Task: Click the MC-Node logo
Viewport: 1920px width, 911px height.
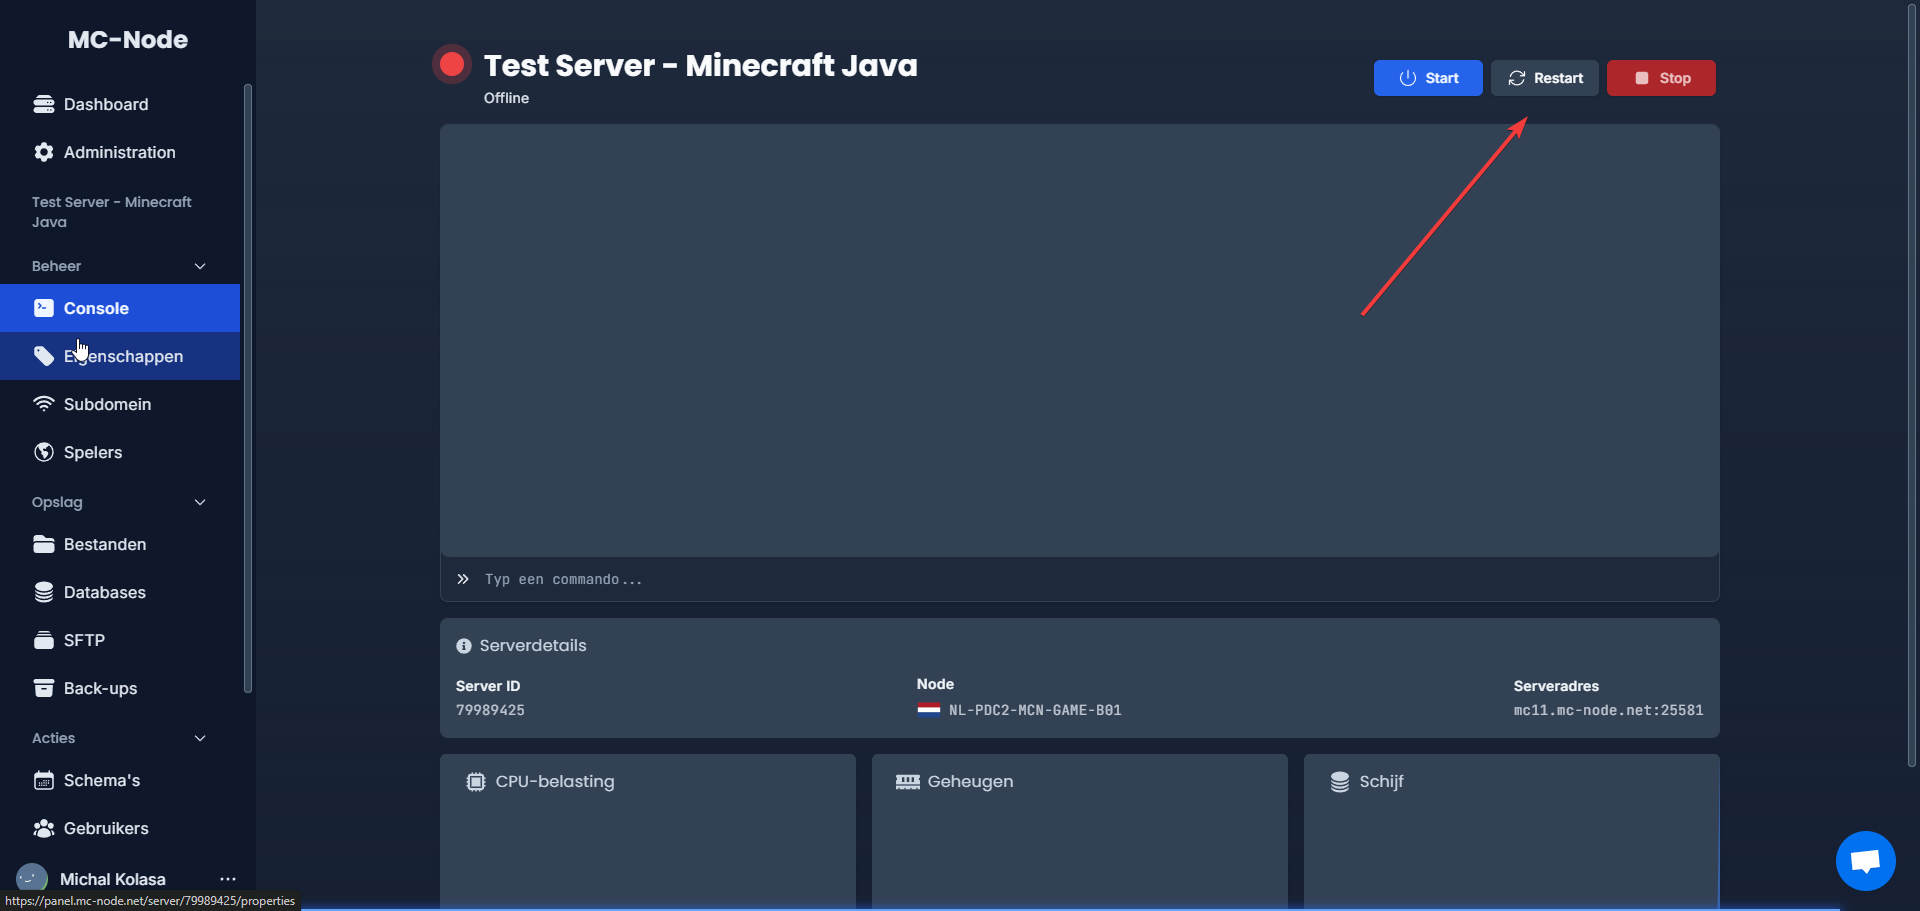Action: pos(128,40)
